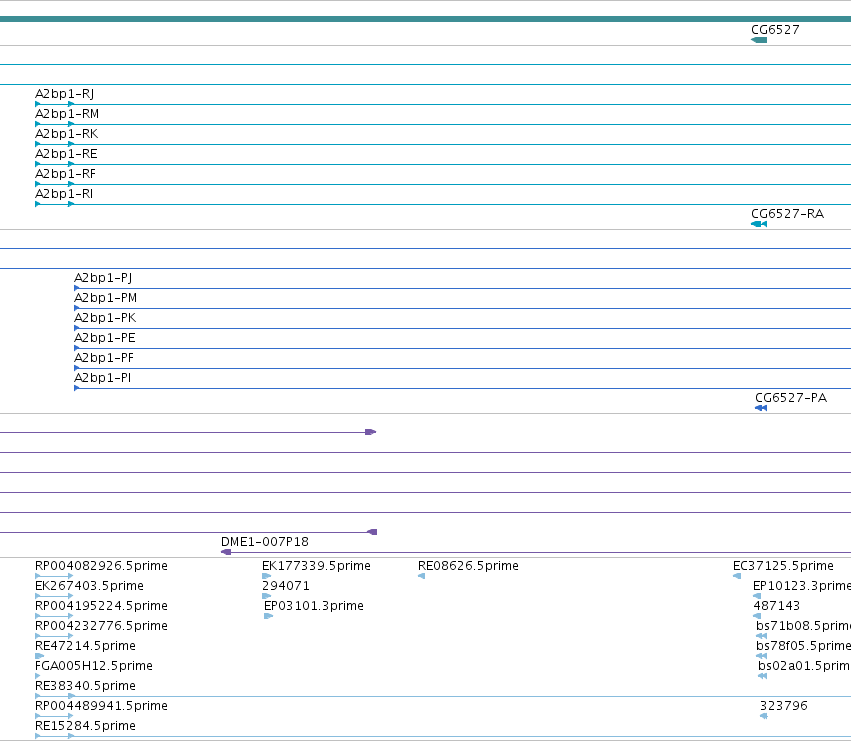Select EST RE47214.5prime
Image resolution: width=851 pixels, height=741 pixels.
pyautogui.click(x=85, y=646)
